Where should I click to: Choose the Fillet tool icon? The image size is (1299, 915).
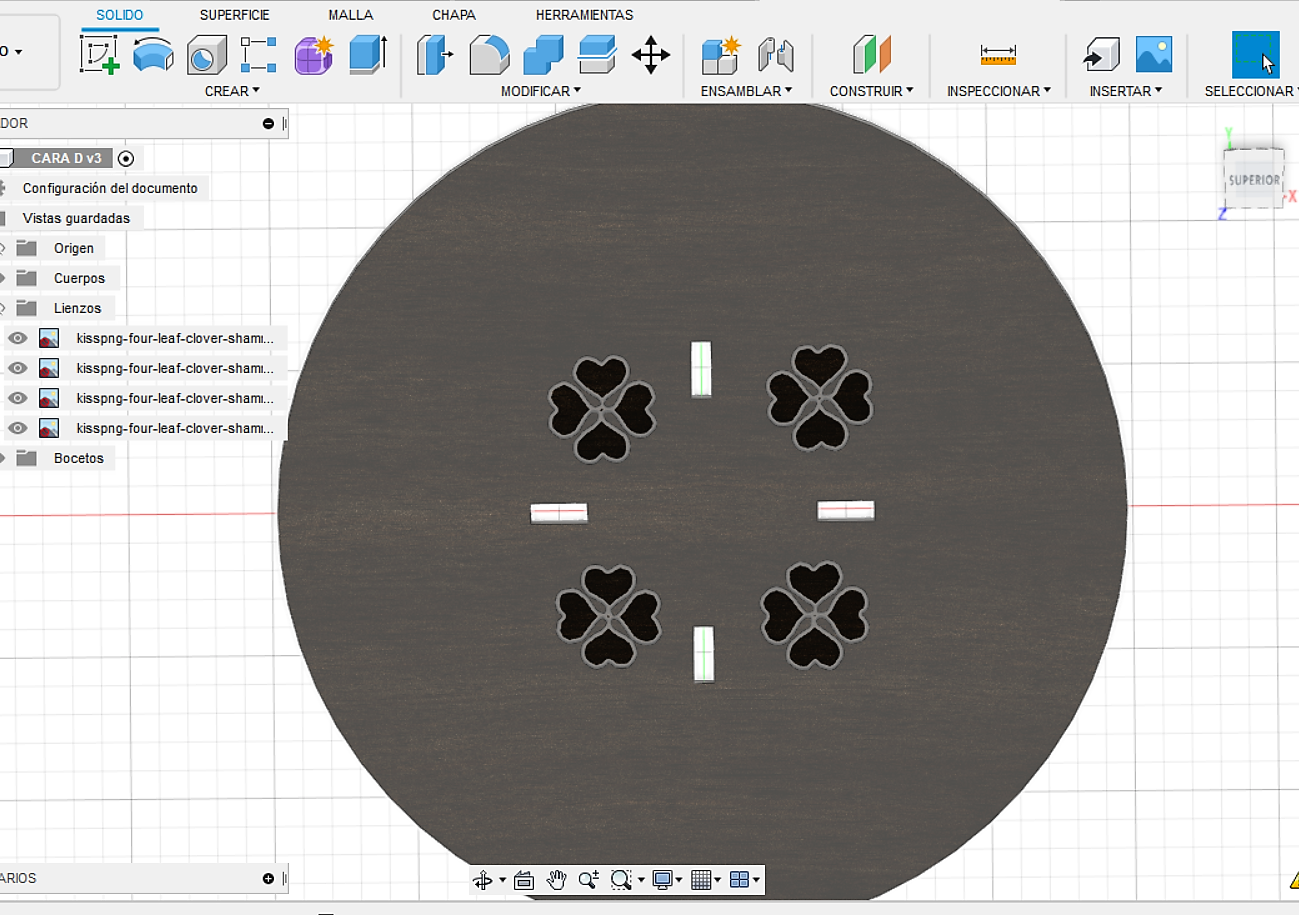489,54
